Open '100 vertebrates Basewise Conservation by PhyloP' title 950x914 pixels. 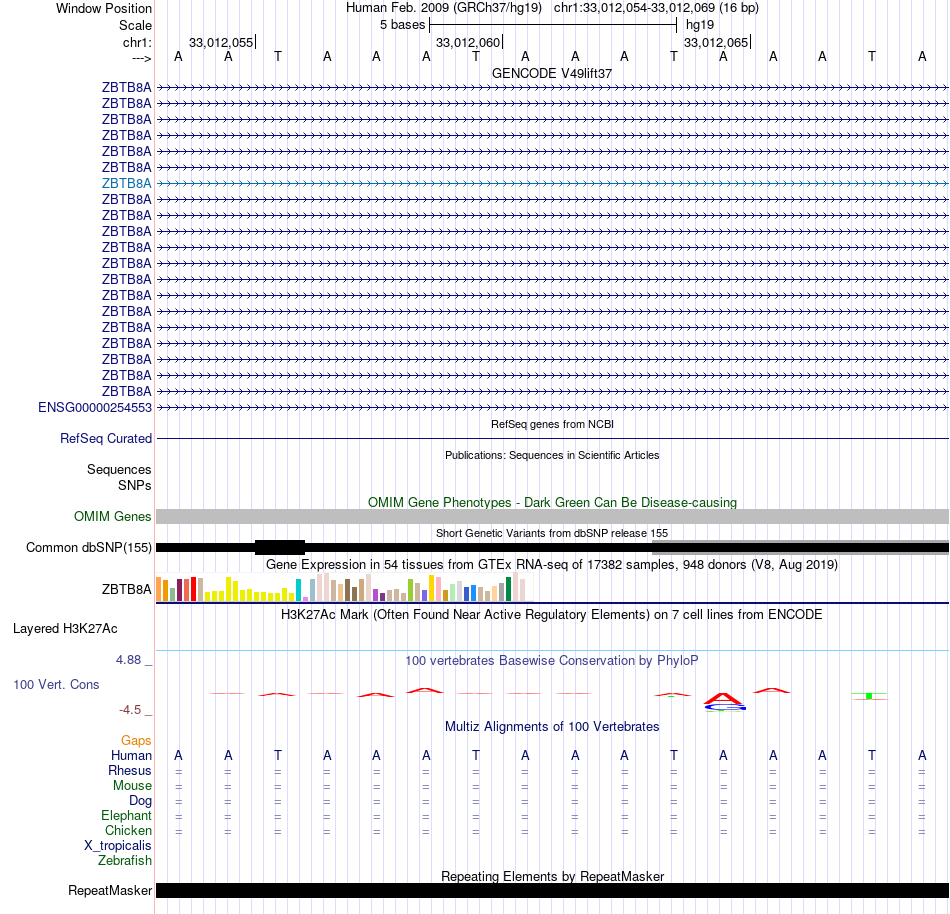coord(552,660)
